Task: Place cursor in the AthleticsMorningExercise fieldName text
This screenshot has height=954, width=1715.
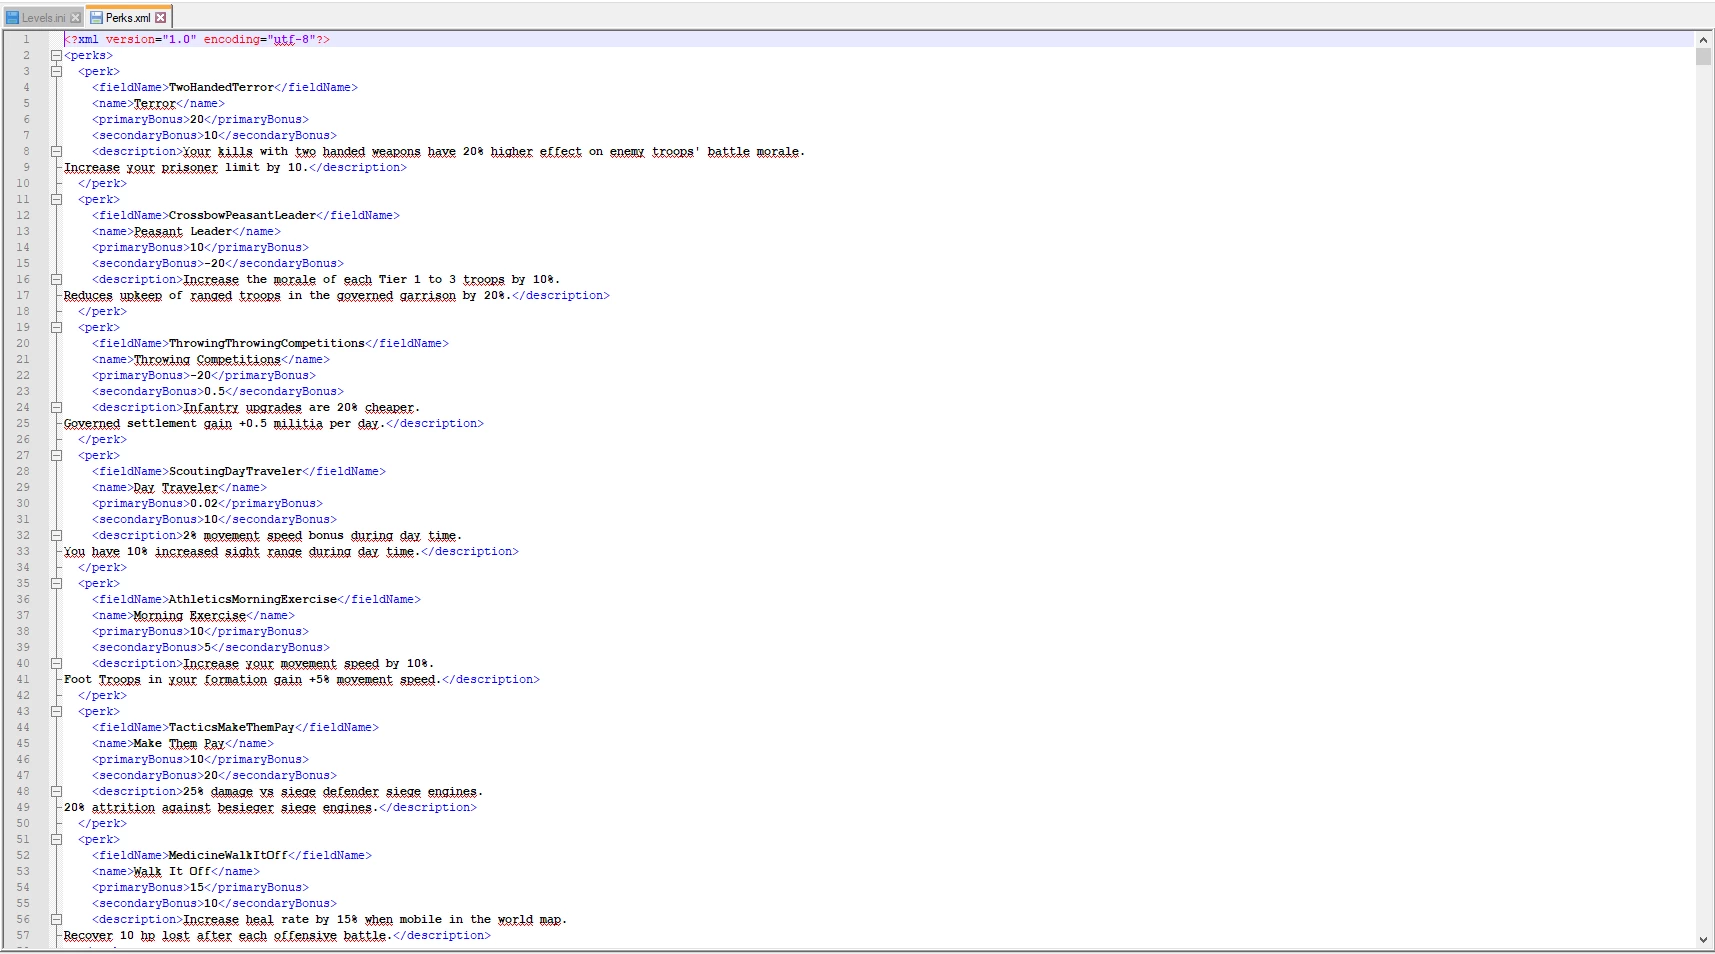Action: click(x=253, y=600)
